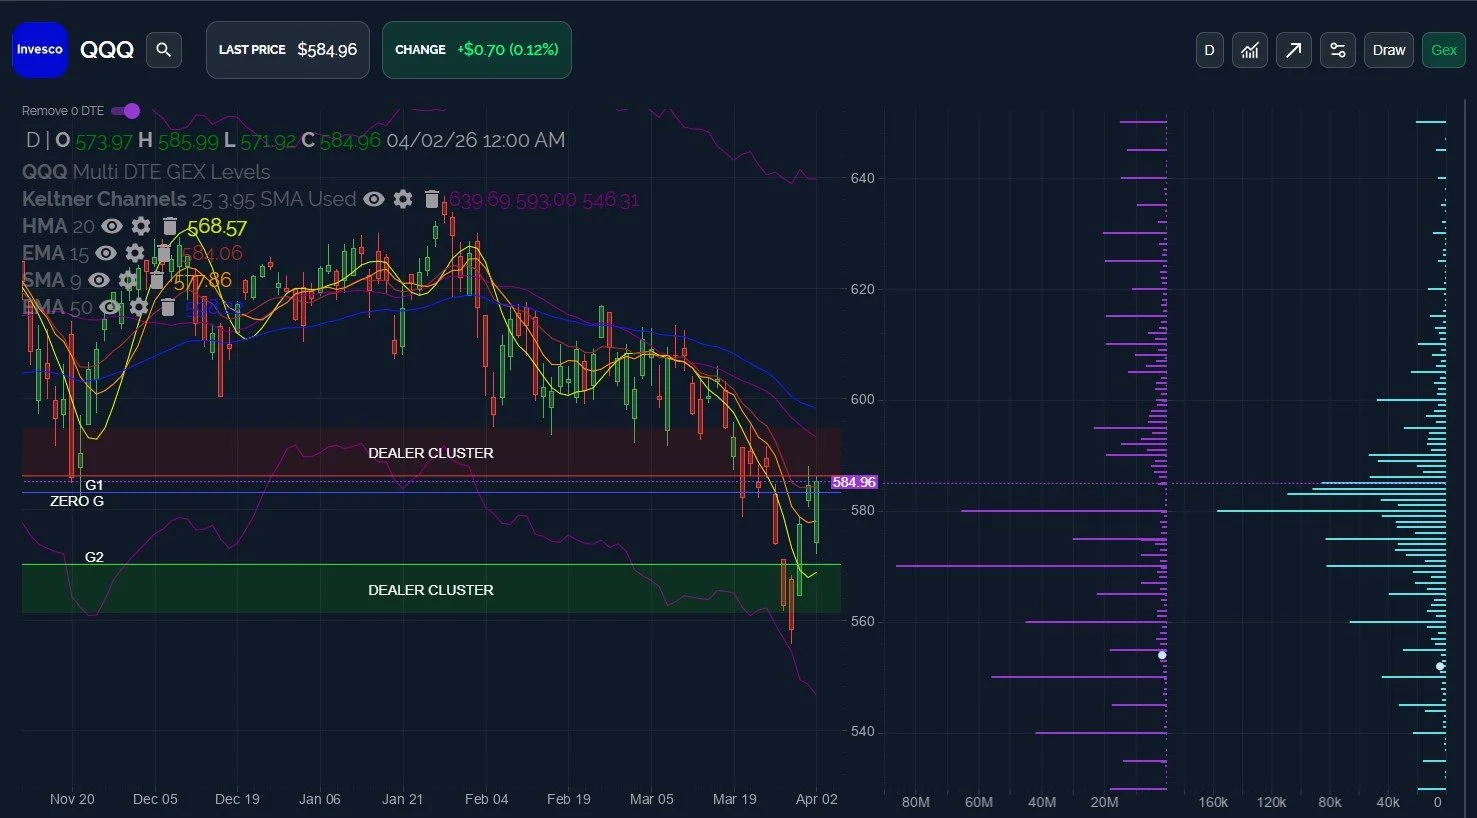Click the Keltner Channels indicator name

(104, 199)
